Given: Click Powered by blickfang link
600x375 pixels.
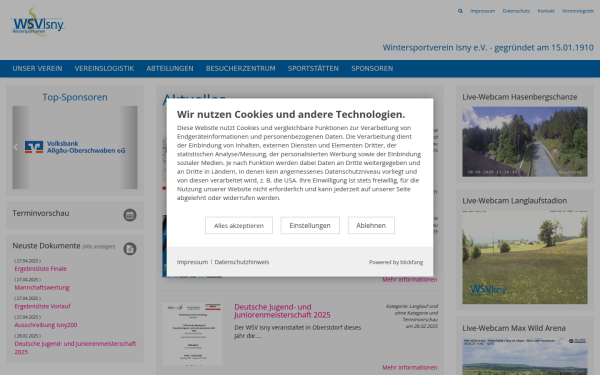Looking at the screenshot, I should point(396,262).
